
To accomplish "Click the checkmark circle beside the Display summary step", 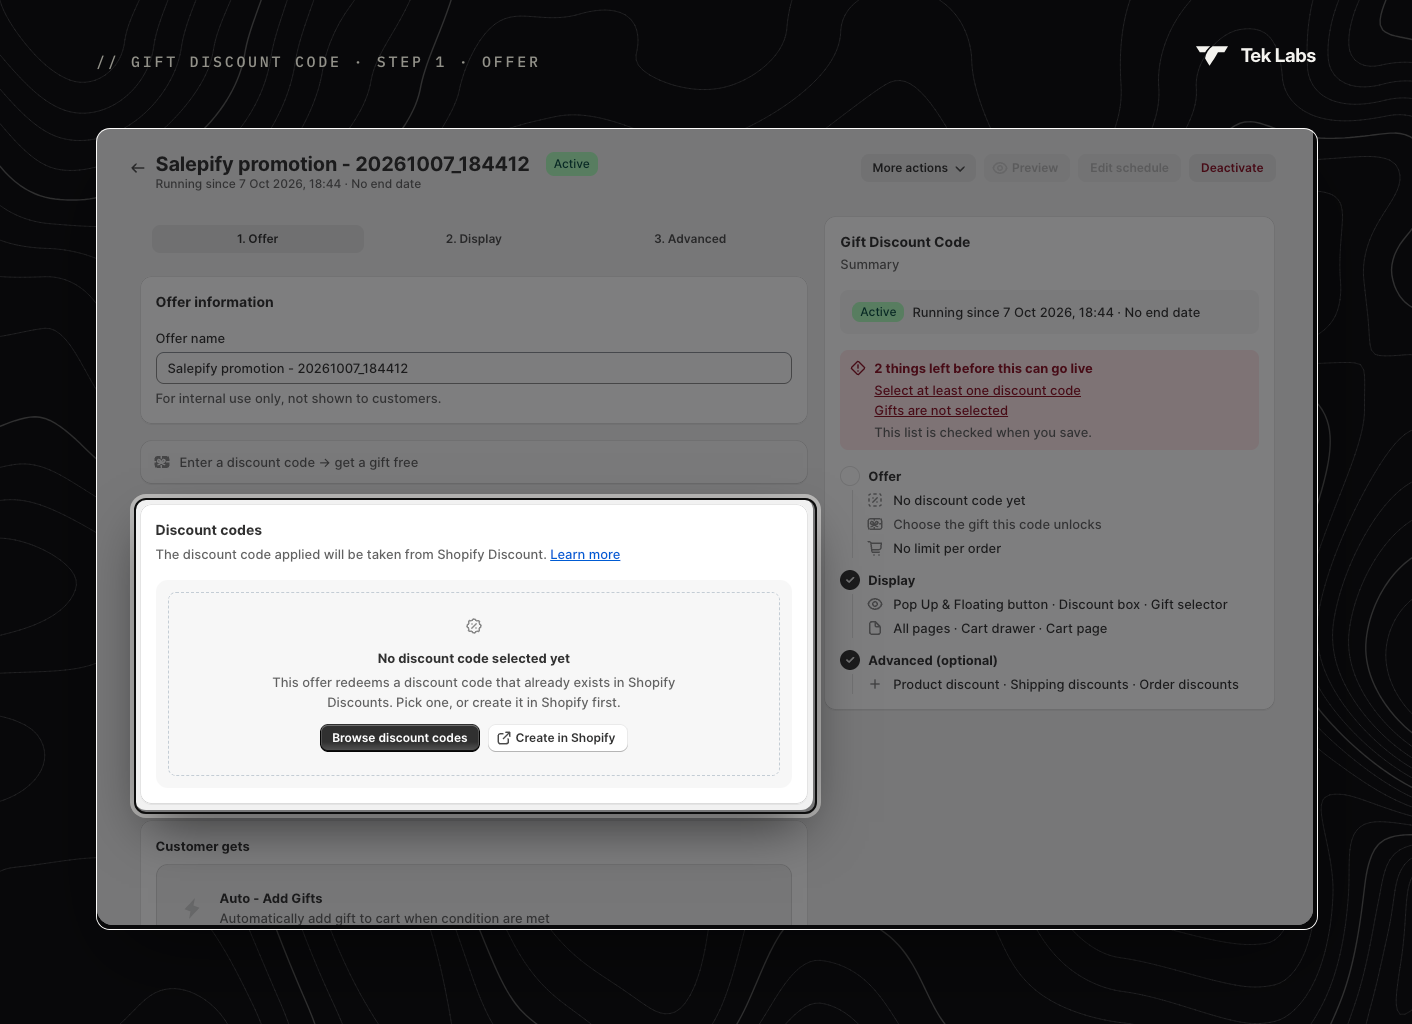I will point(850,580).
